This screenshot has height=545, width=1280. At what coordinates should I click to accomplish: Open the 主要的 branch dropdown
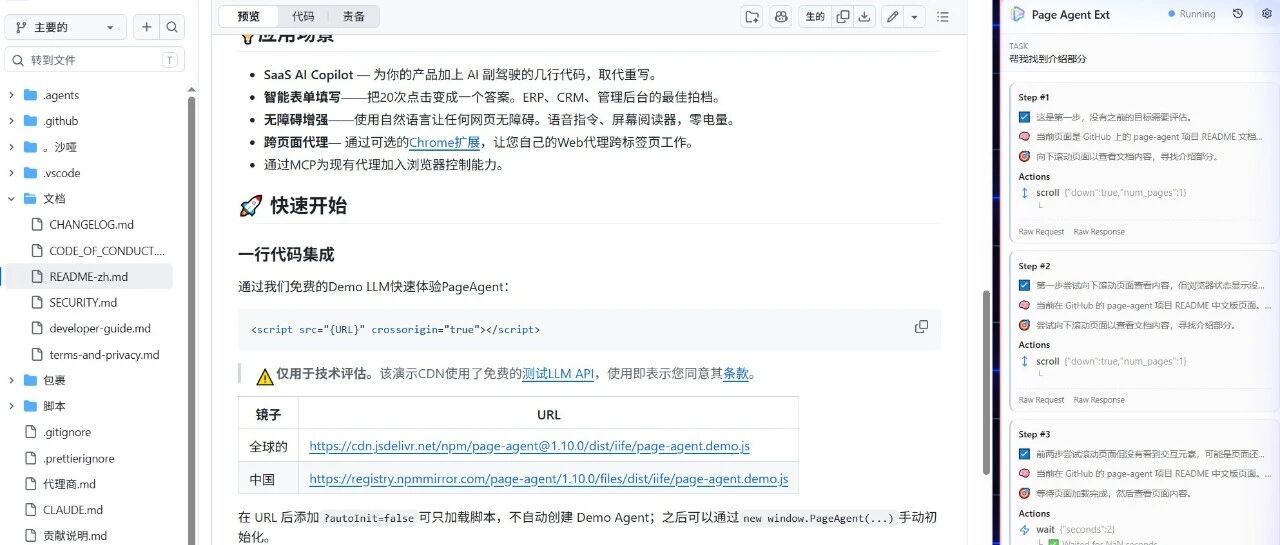(66, 27)
